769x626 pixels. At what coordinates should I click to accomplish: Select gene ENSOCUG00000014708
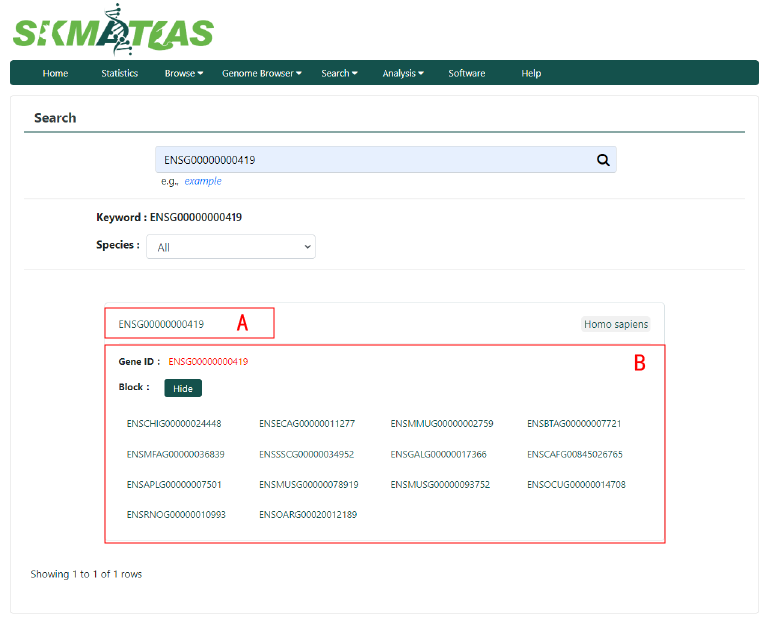coord(576,485)
